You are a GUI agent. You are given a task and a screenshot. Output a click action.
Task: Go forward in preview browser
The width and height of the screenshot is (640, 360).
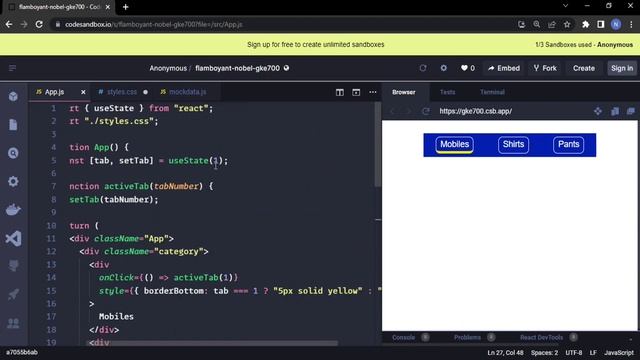pyautogui.click(x=408, y=111)
